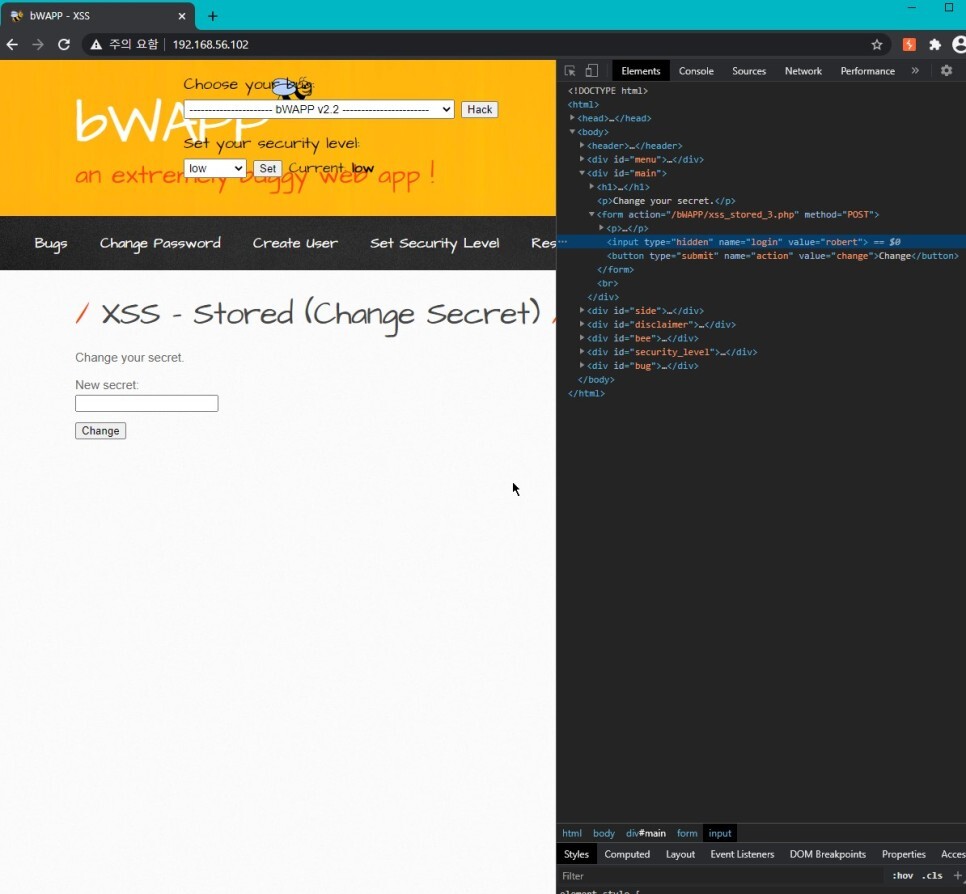Collapse the body element node
Image resolution: width=966 pixels, height=894 pixels.
click(572, 132)
